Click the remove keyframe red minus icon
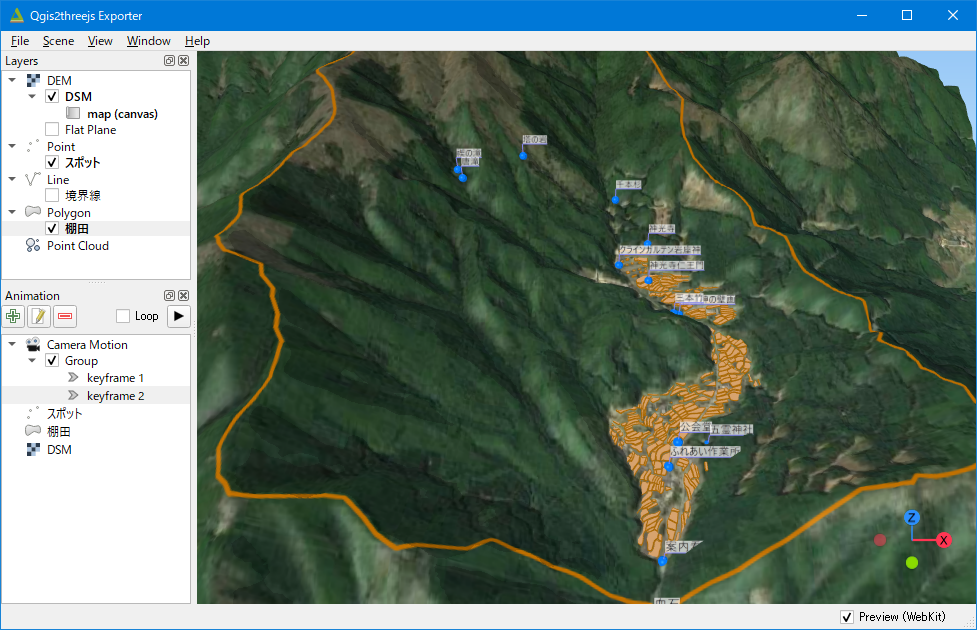Screen dimensions: 977x630 (65, 317)
